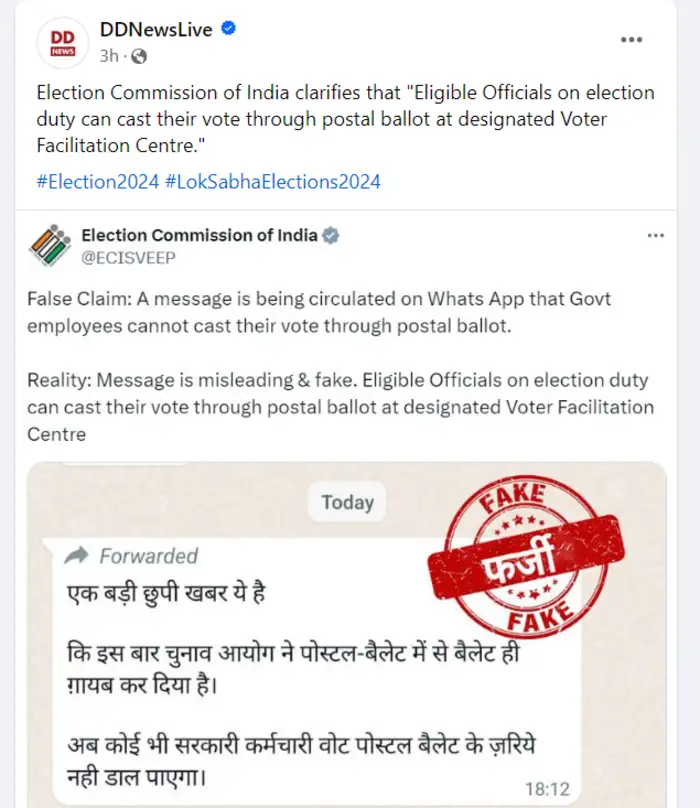
Task: Click the Election Commission of India account name
Action: pyautogui.click(x=199, y=236)
